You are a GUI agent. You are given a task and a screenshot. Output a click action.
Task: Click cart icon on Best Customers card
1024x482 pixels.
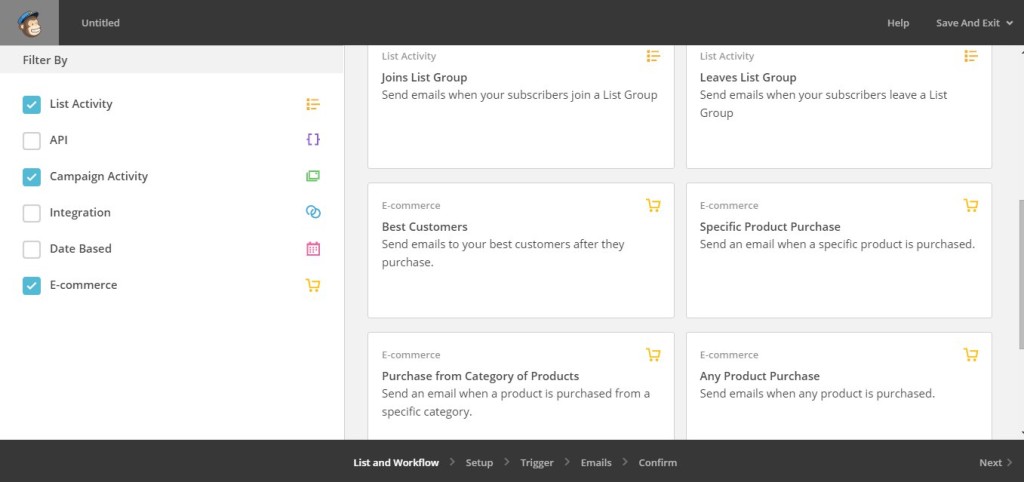pos(653,205)
